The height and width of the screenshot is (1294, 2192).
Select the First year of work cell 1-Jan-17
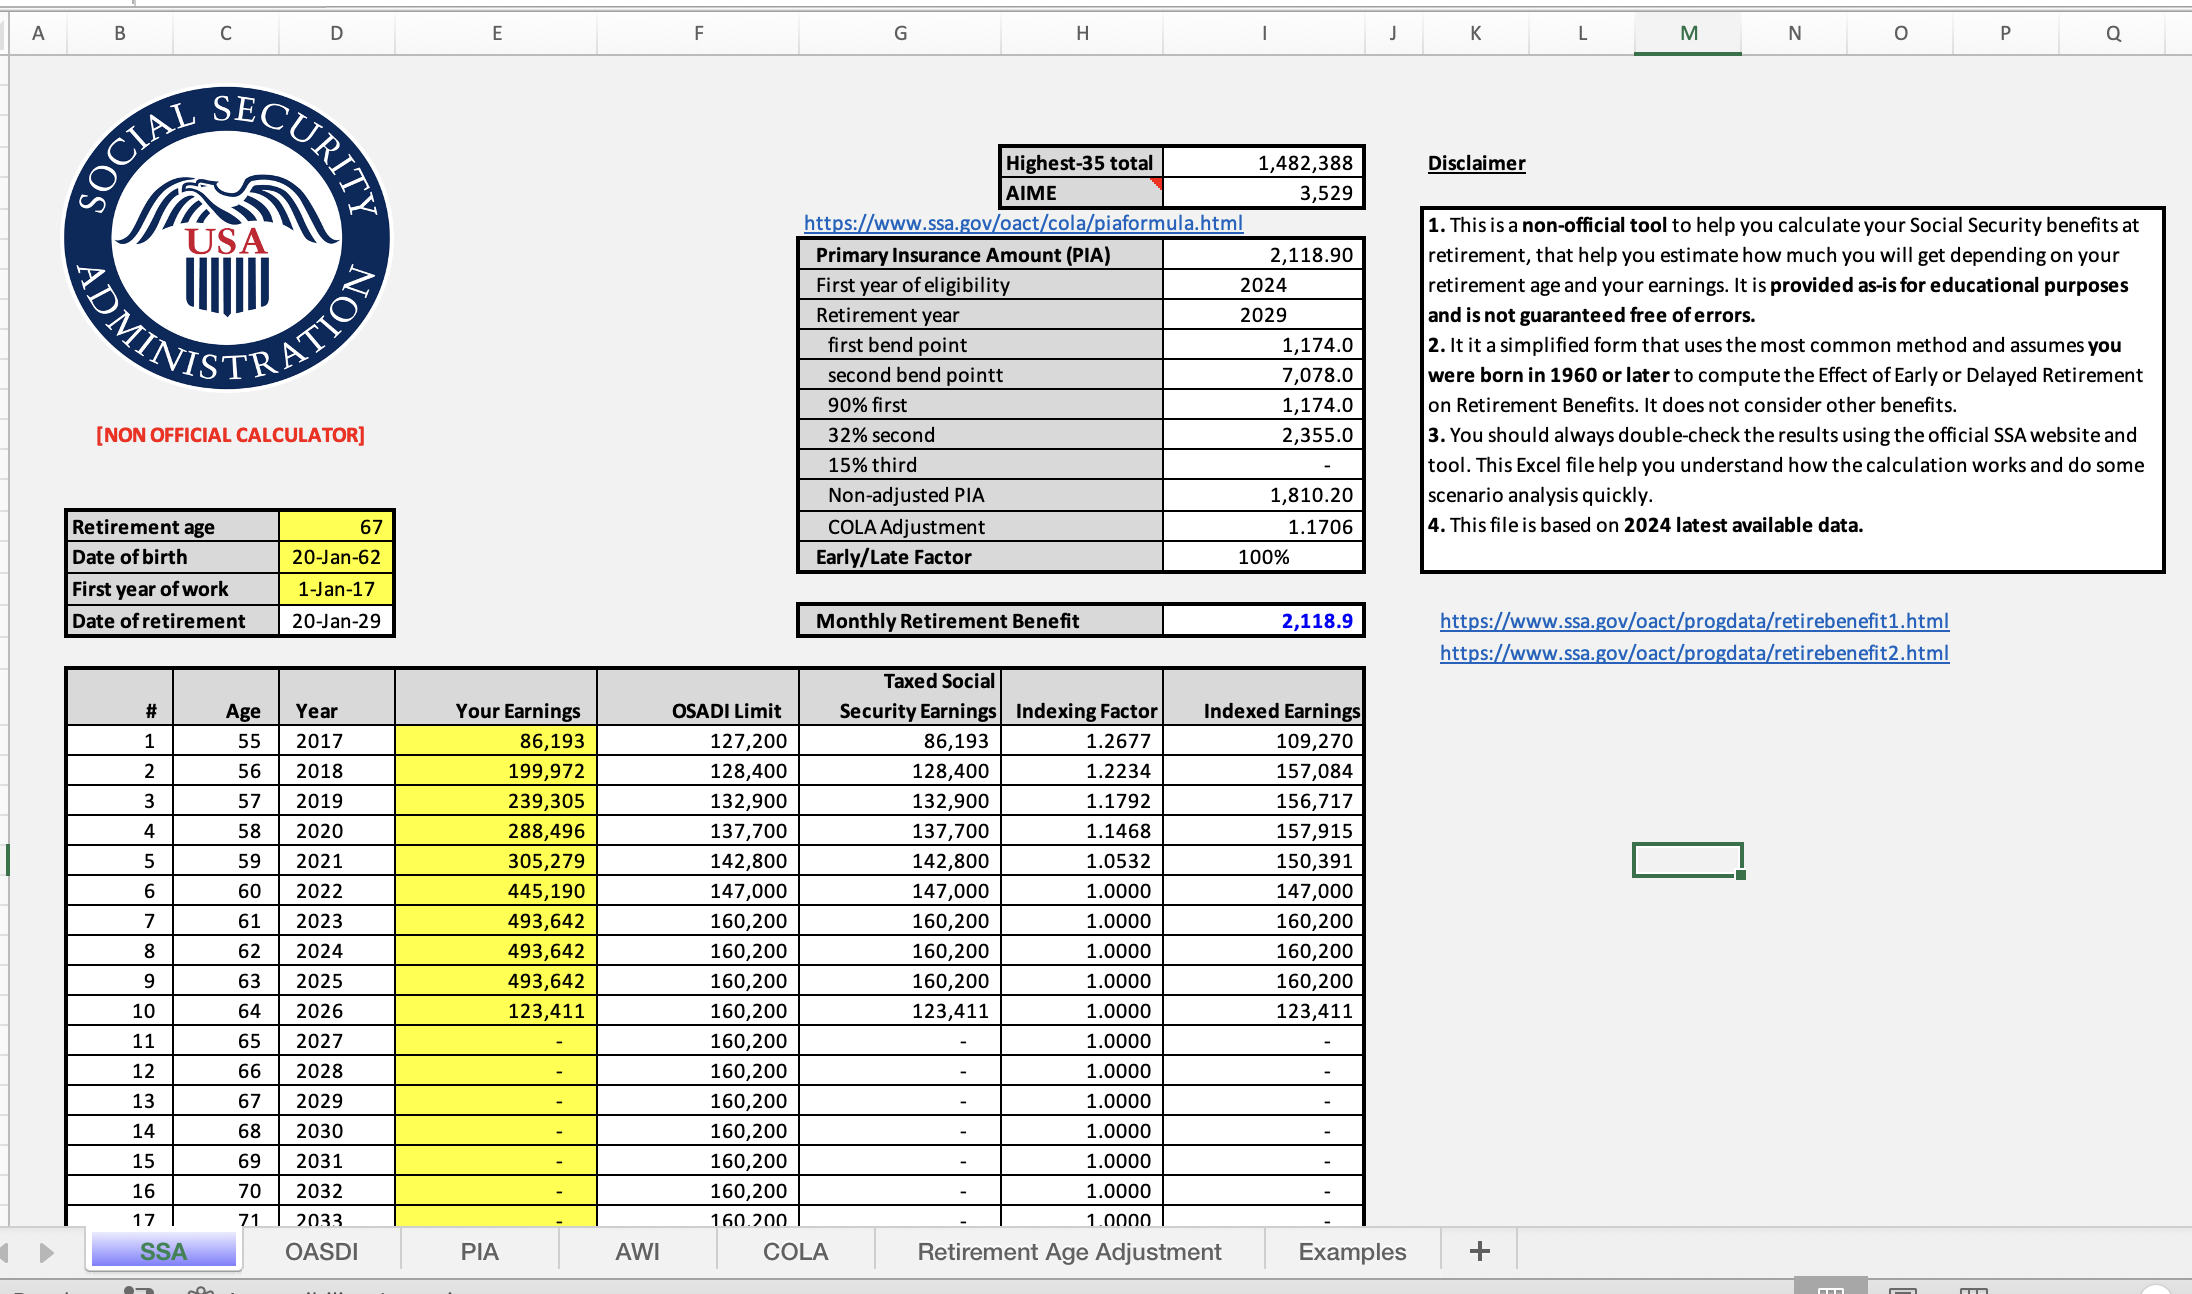click(336, 589)
